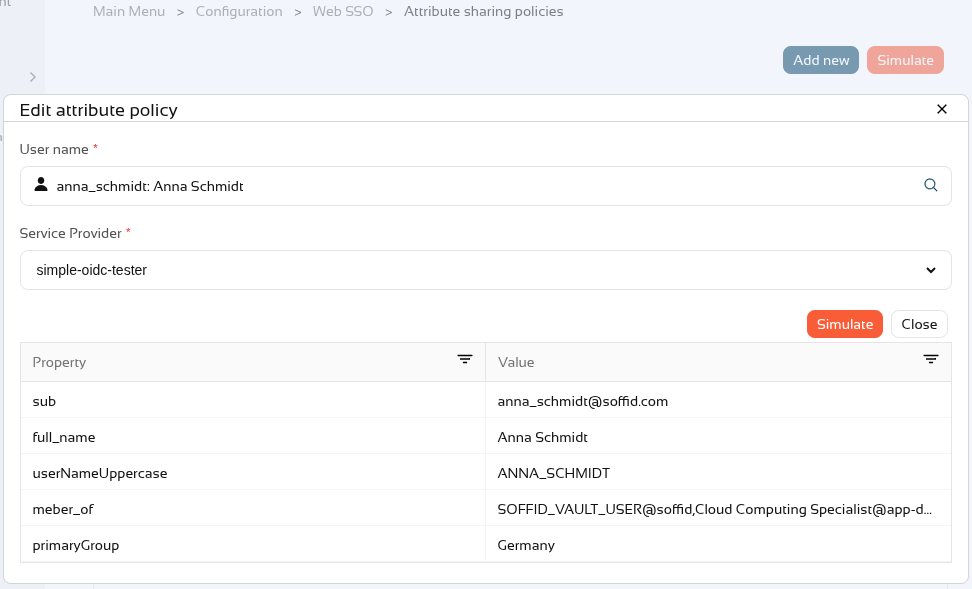Select Attribute sharing policies breadcrumb
Viewport: 972px width, 589px height.
pos(484,11)
